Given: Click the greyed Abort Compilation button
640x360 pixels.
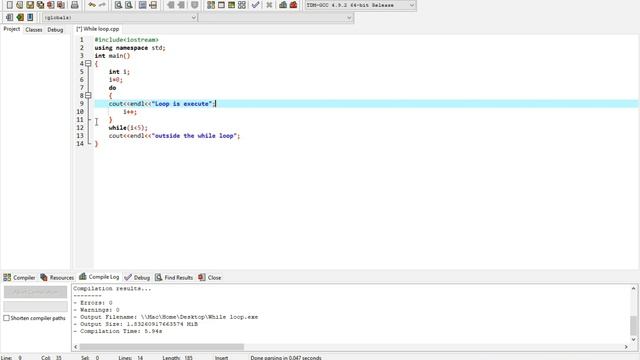Looking at the screenshot, I should tap(36, 292).
